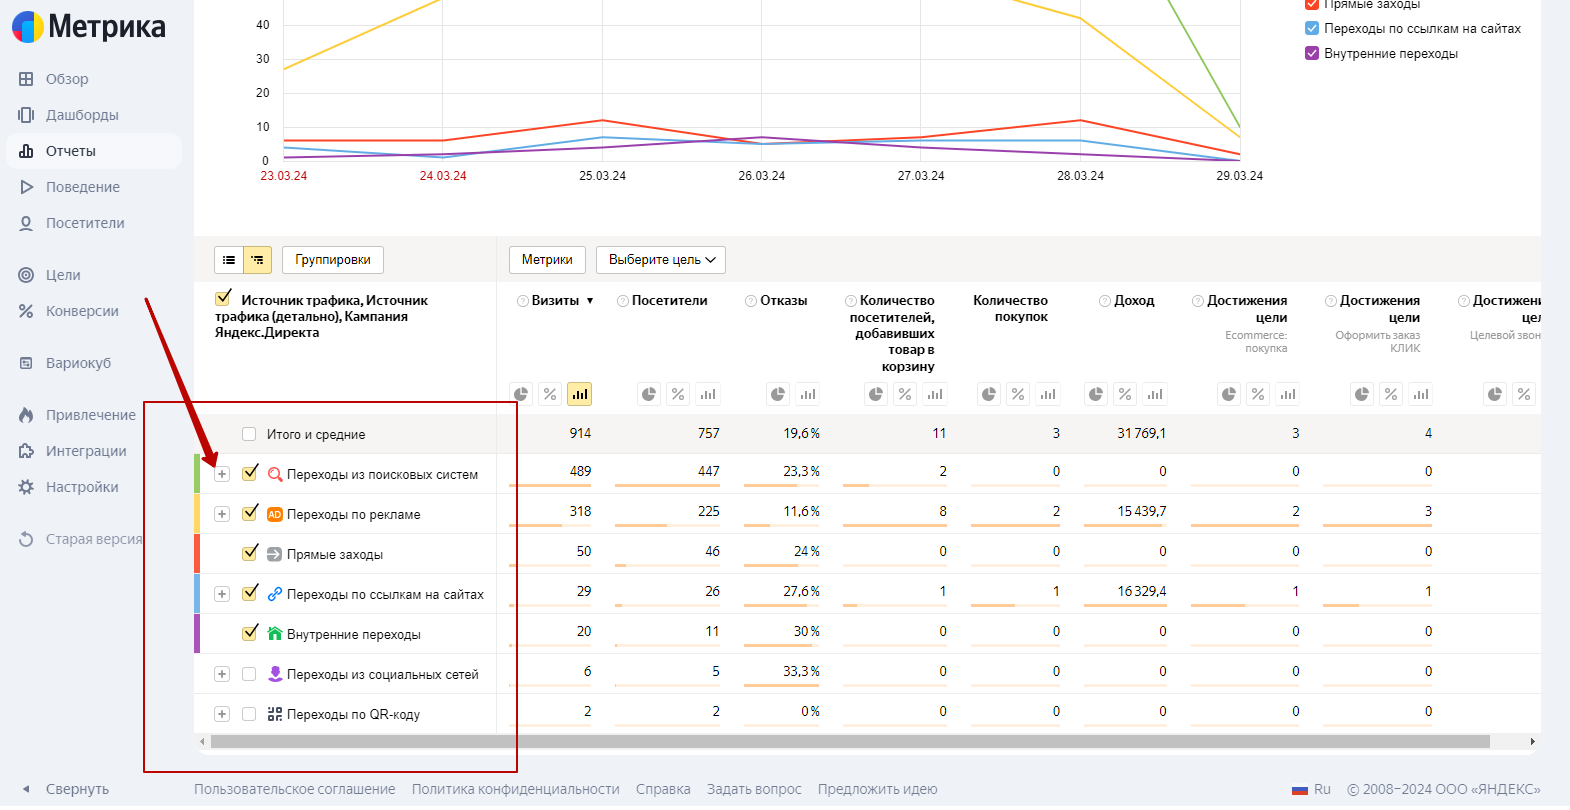
Task: Open Справка footer link
Action: pos(663,789)
